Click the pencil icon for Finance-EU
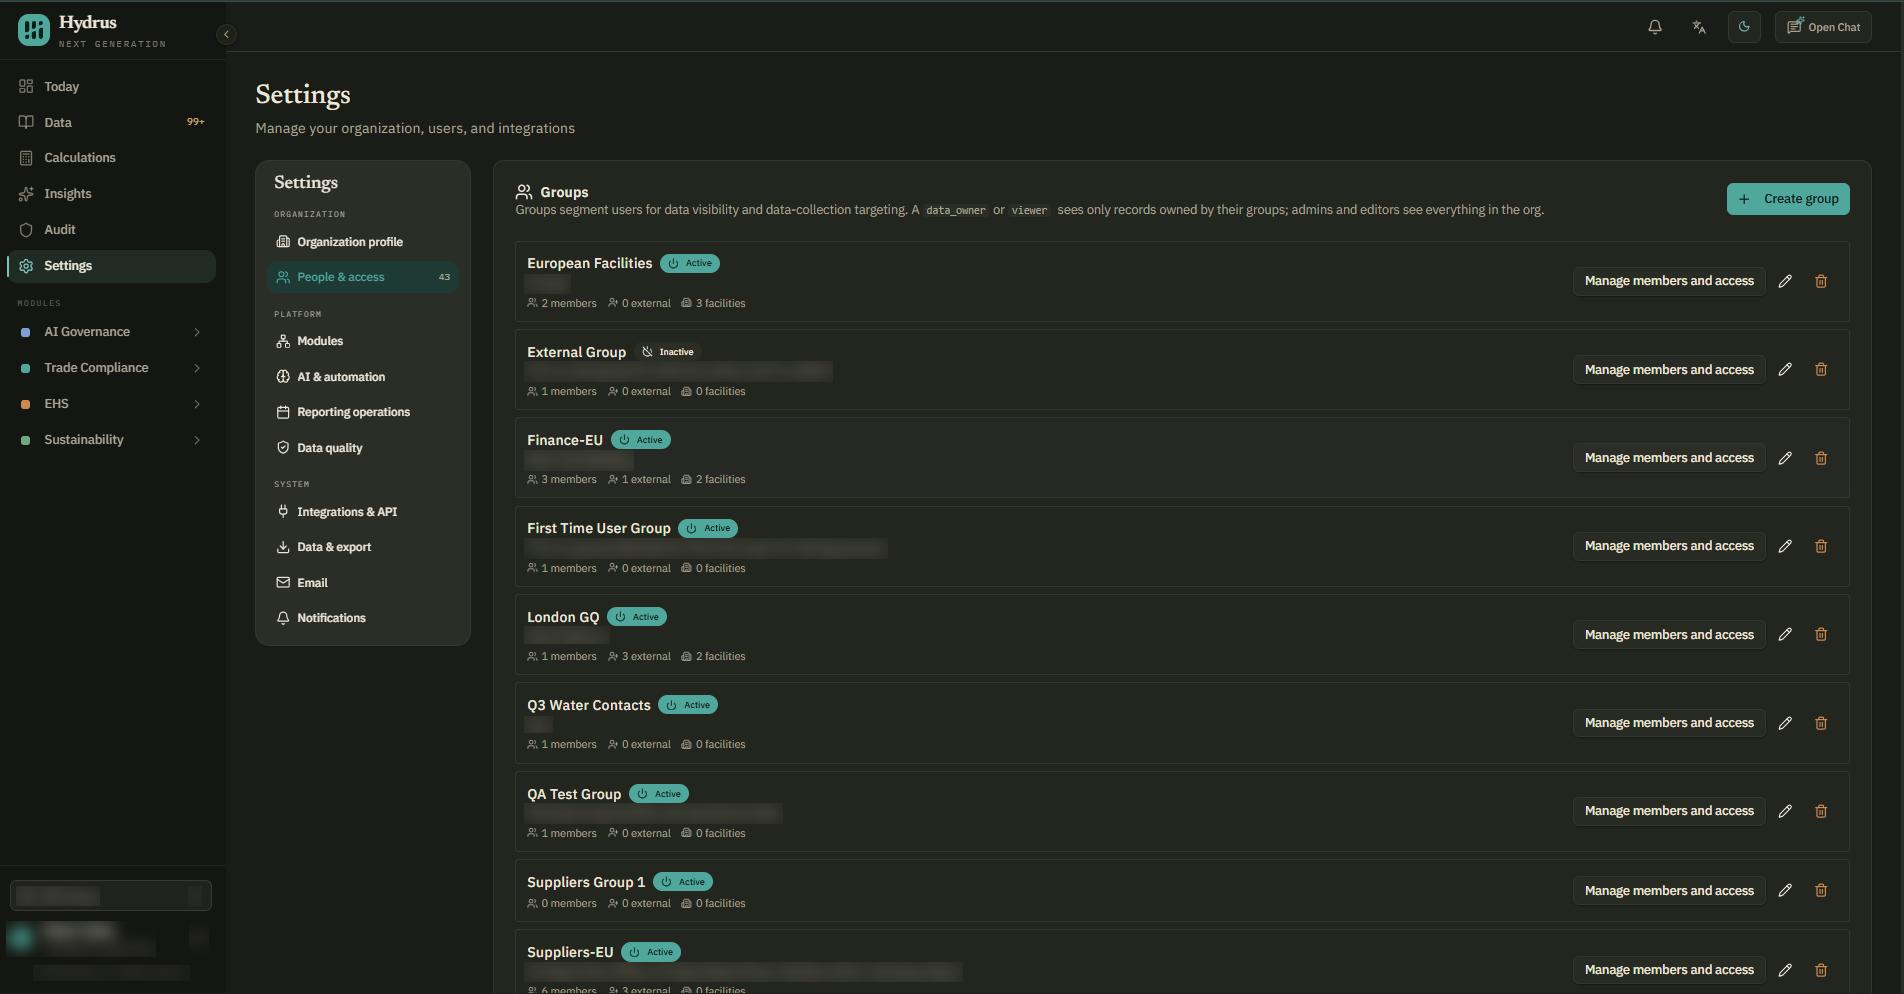Screen dimensions: 1904x994 pos(1785,458)
